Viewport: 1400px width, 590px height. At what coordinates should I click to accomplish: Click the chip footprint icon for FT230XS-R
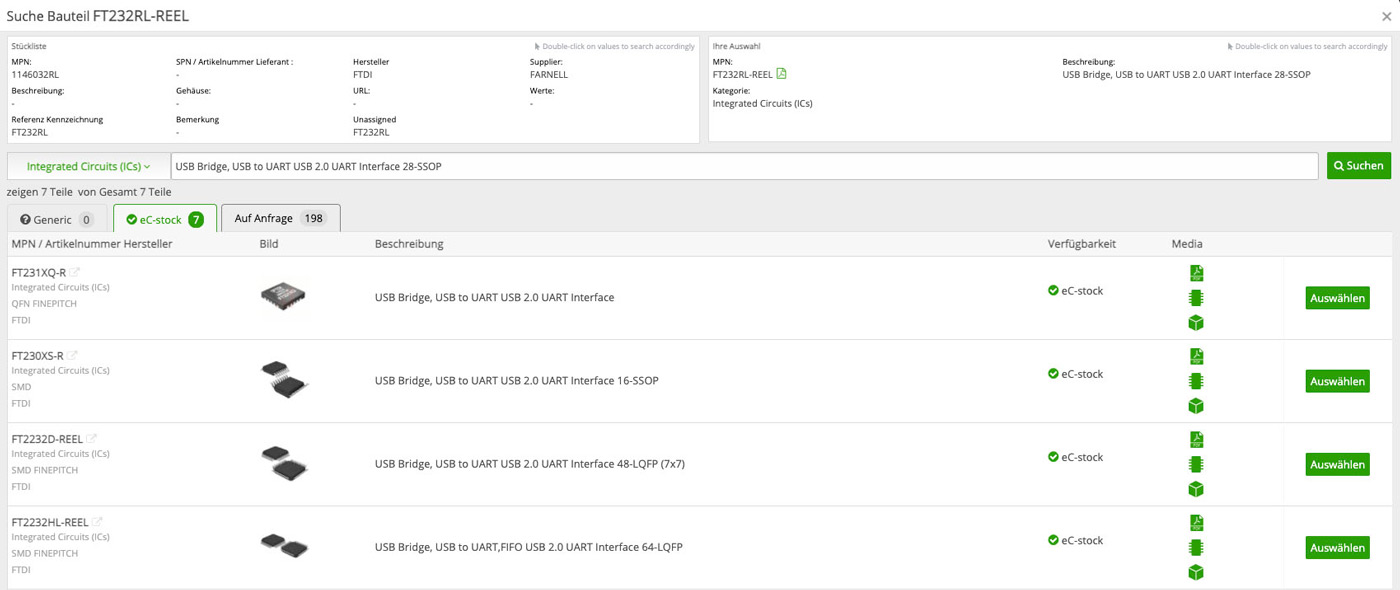point(1196,381)
